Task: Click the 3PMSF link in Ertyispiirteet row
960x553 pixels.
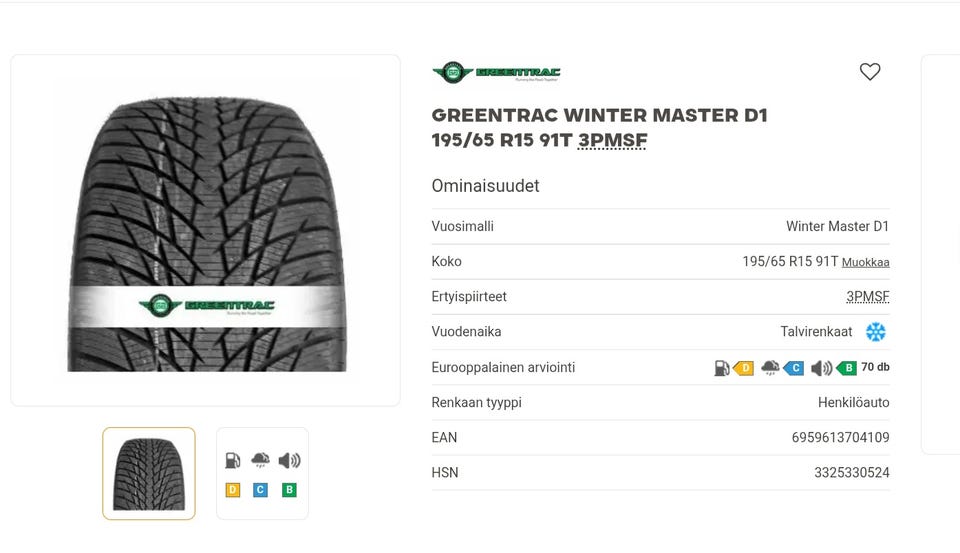Action: tap(868, 297)
